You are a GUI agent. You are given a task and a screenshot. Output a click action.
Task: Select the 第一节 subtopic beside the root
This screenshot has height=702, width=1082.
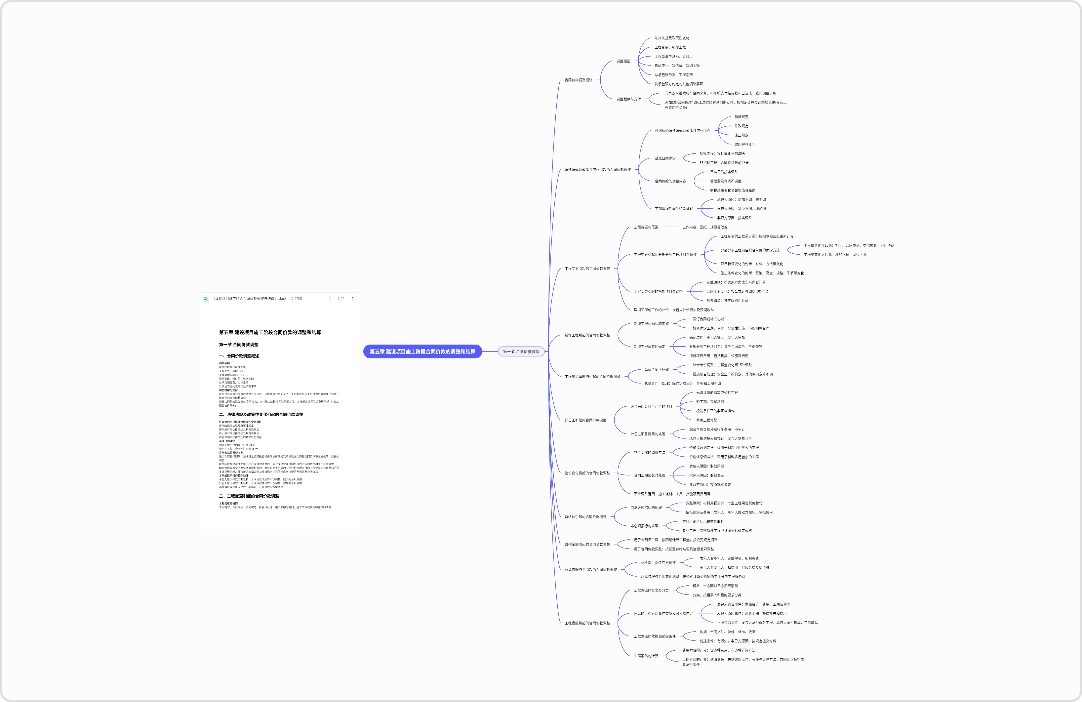(521, 352)
